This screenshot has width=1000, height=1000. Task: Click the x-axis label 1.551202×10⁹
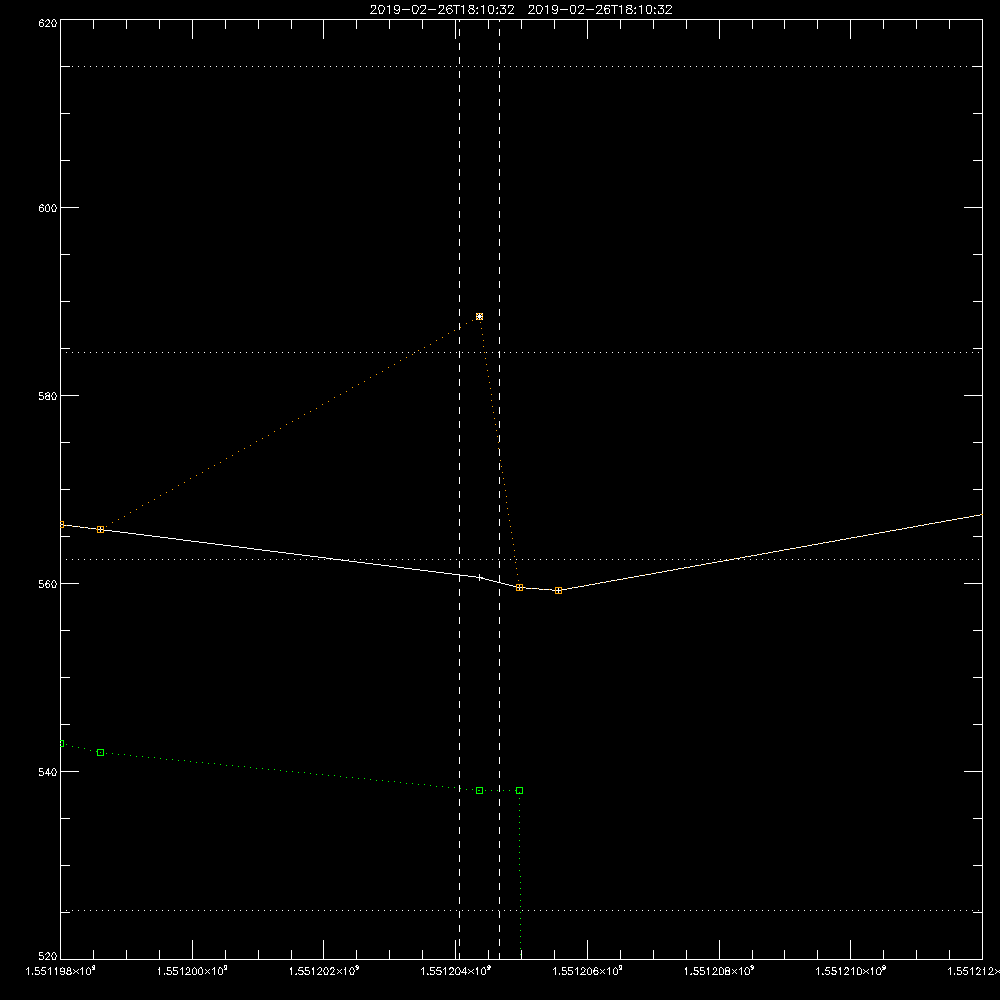(324, 971)
